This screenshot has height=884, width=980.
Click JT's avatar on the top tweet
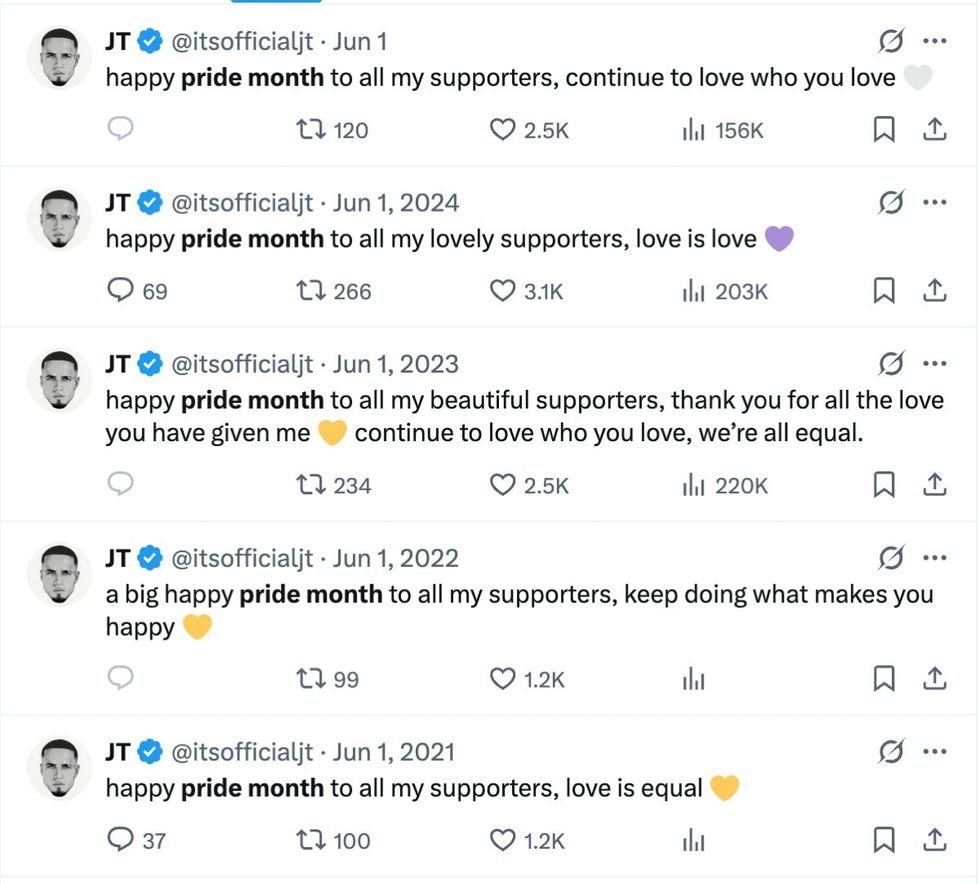[60, 57]
